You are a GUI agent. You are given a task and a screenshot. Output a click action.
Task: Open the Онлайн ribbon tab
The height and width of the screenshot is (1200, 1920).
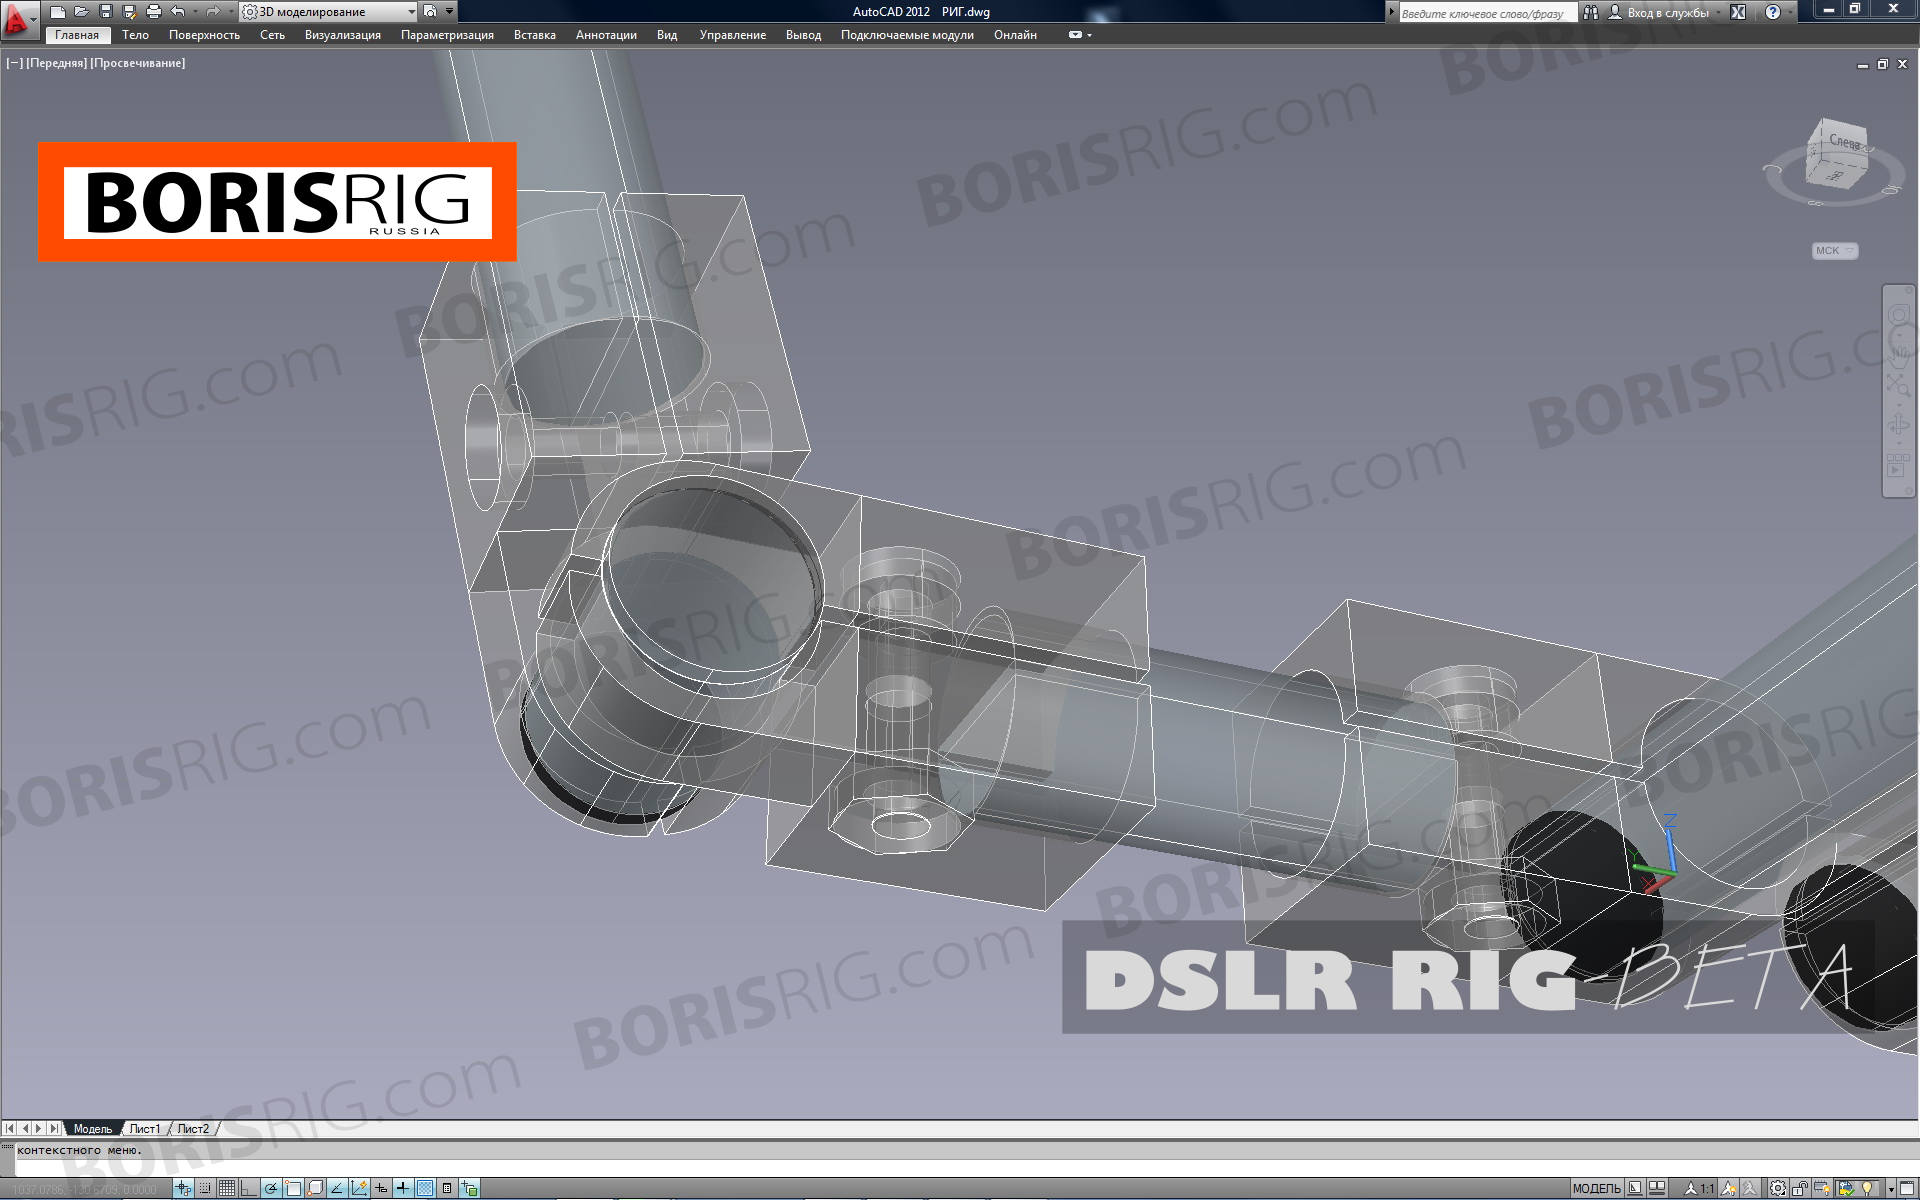click(1015, 35)
